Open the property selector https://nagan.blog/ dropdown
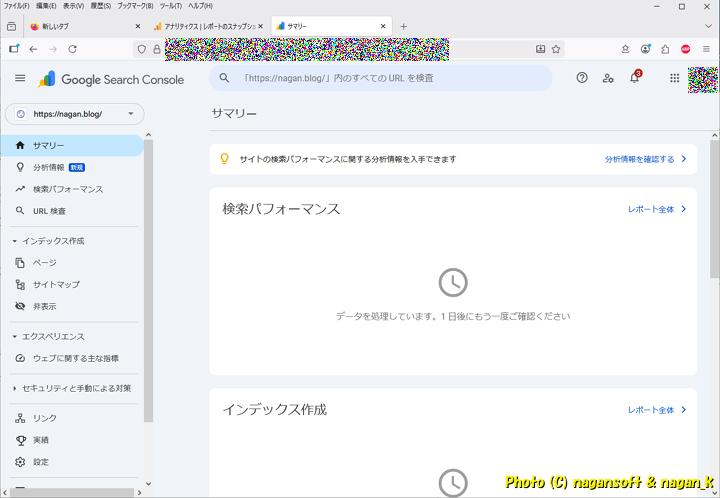This screenshot has width=720, height=498. [x=74, y=114]
